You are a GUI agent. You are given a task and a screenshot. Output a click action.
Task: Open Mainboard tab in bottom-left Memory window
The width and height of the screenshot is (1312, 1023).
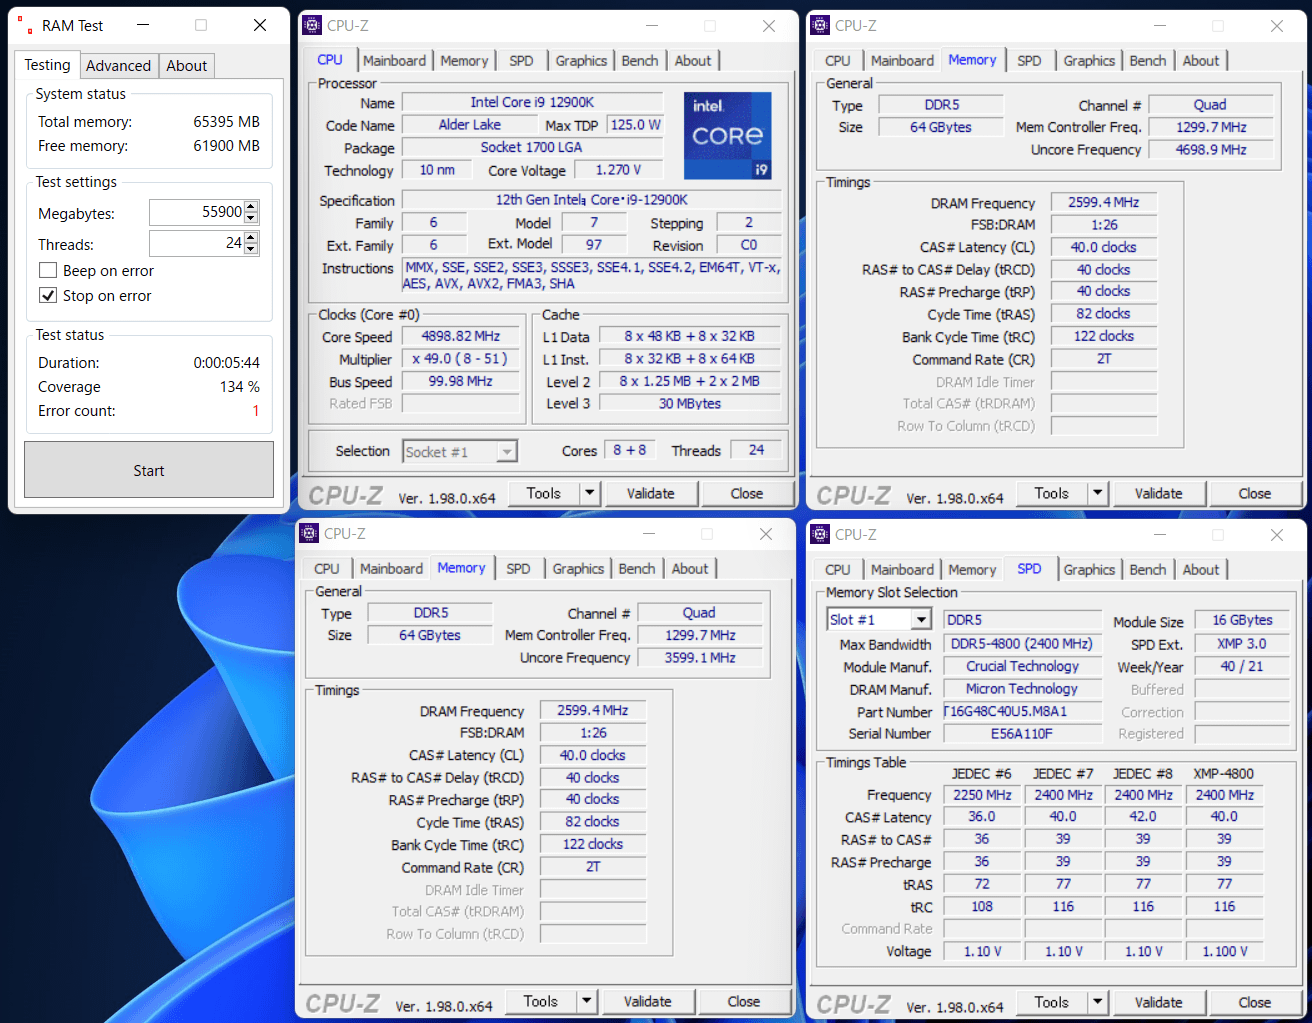pos(391,569)
